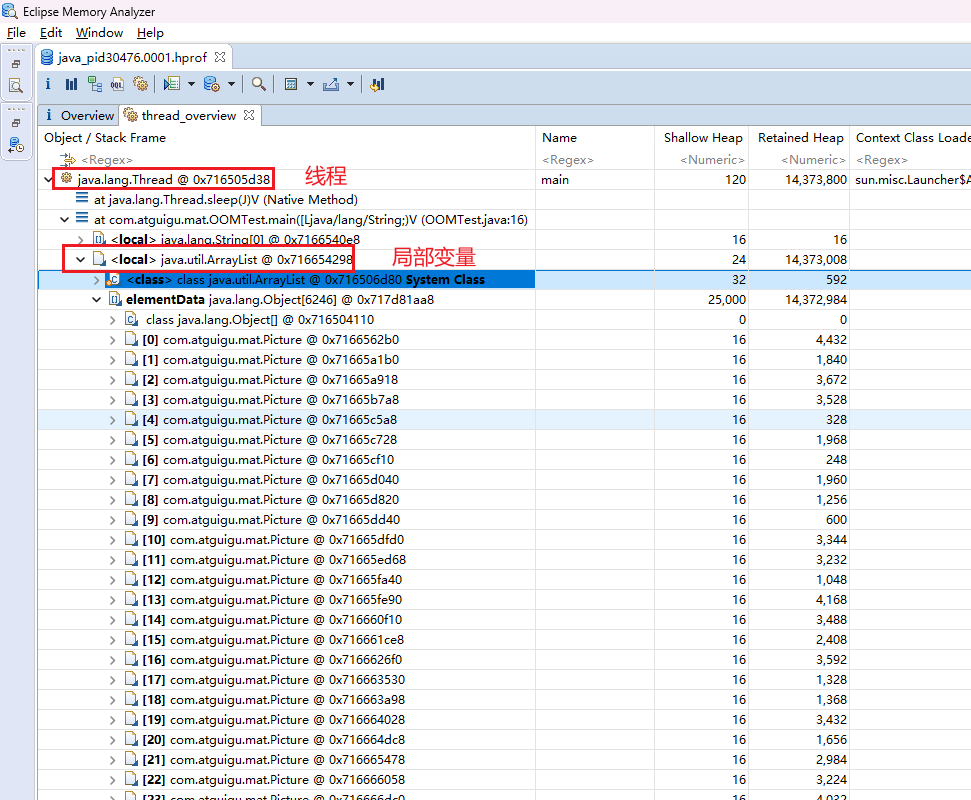Expand Picture element [4]
Screen dimensions: 971x800
112,420
